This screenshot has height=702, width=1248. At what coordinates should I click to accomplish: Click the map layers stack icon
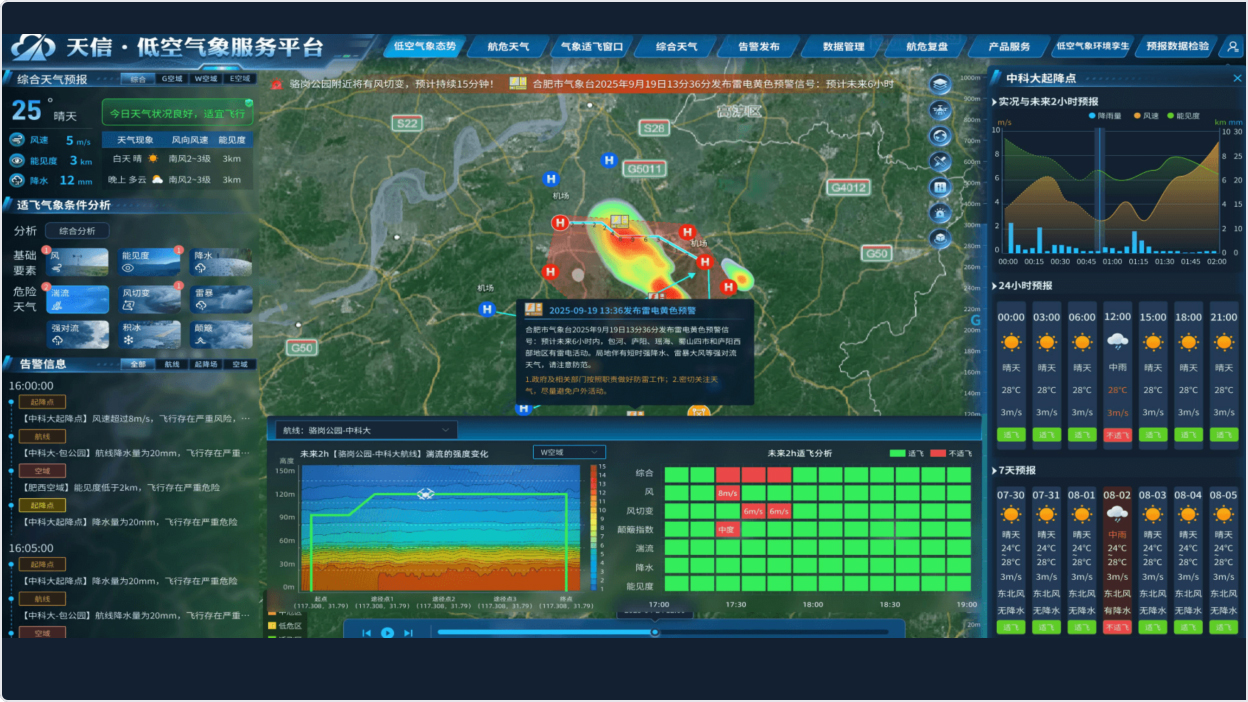click(940, 83)
